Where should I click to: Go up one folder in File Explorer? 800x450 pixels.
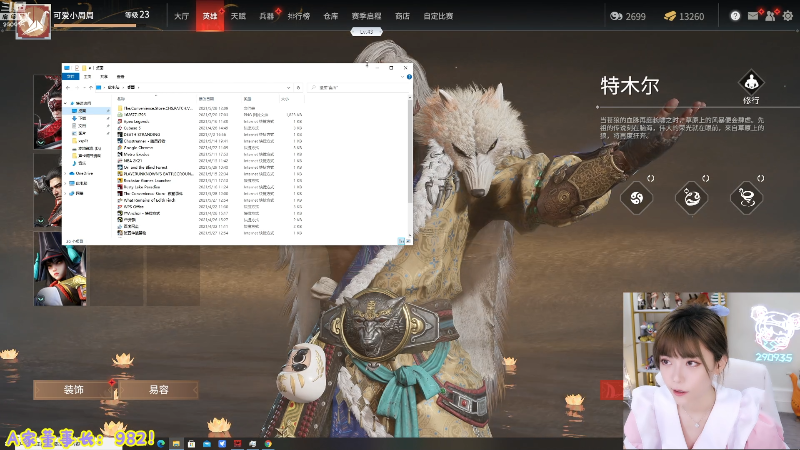[90, 87]
